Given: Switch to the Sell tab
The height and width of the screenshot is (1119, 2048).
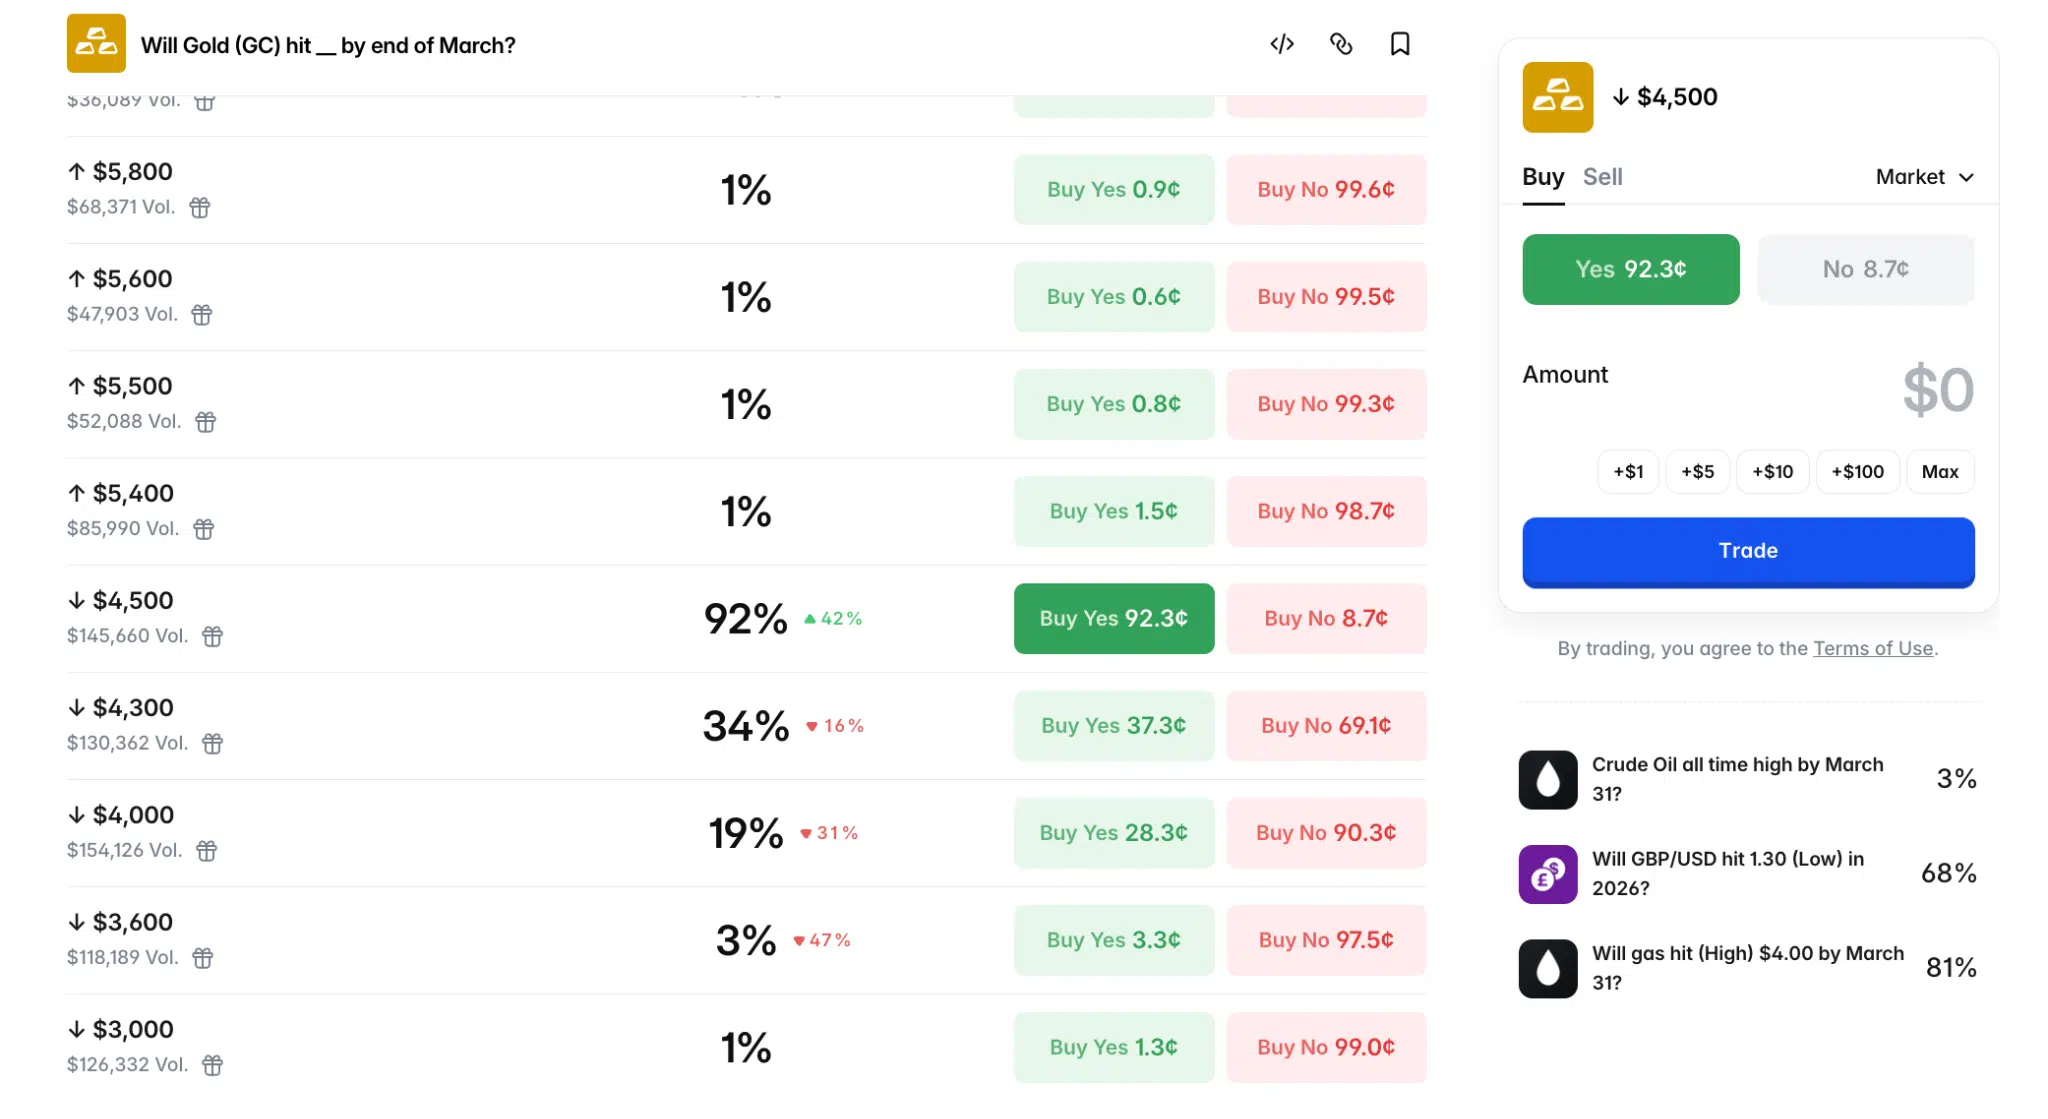Looking at the screenshot, I should 1602,177.
